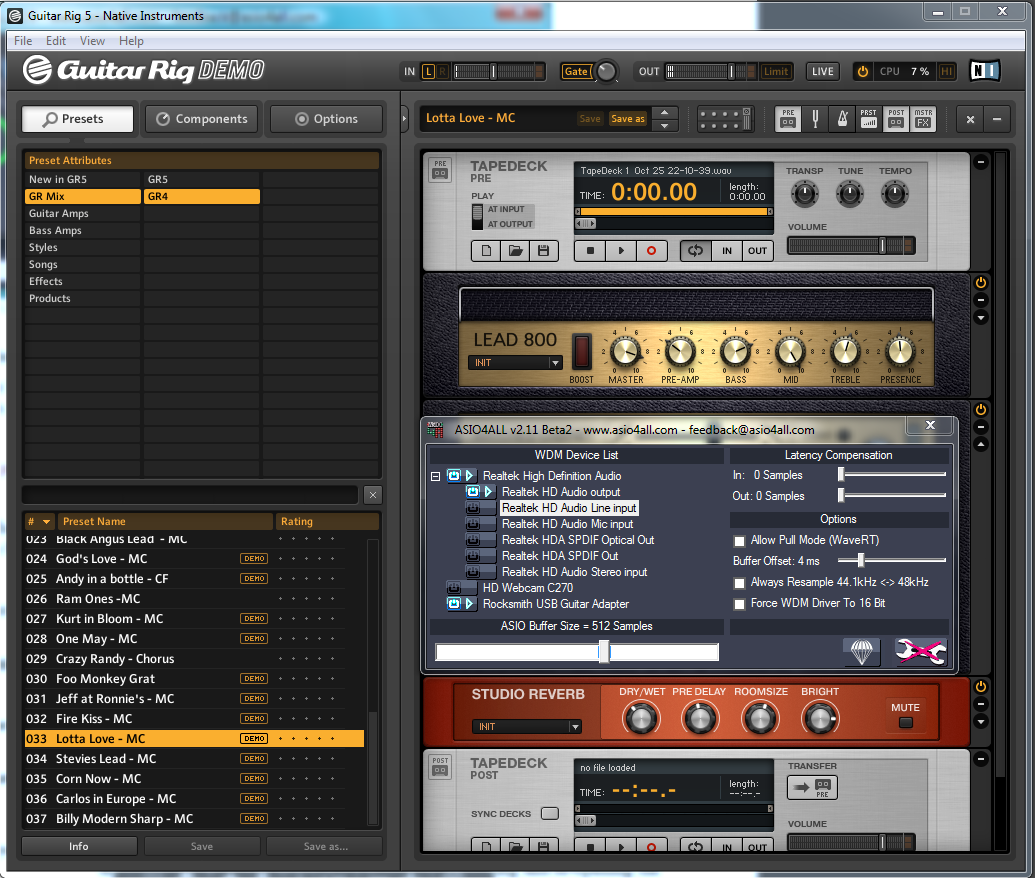1035x878 pixels.
Task: Create new file in Tapedeck Pre
Action: 486,251
